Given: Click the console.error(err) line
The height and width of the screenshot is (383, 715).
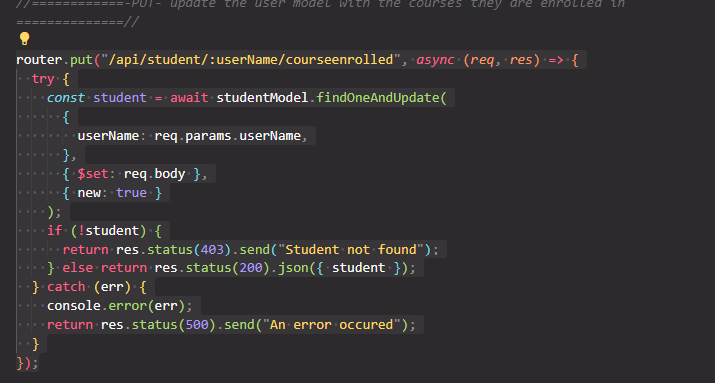Looking at the screenshot, I should 119,305.
